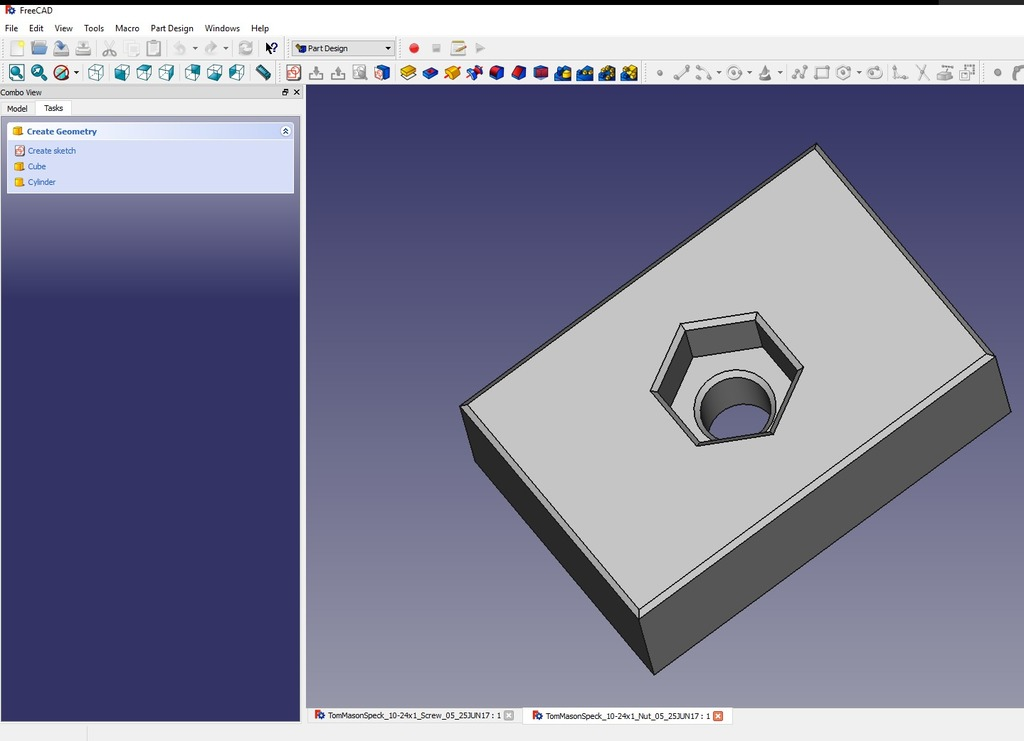
Task: Click the Measure distance ruler icon
Action: pyautogui.click(x=263, y=72)
